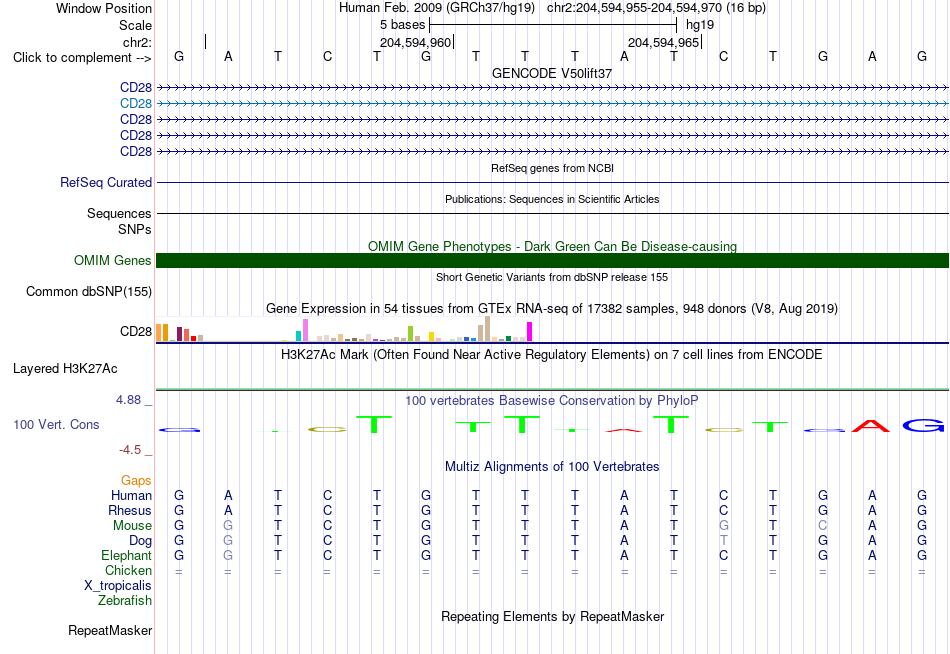
Task: Click the Common dbSNP(155) track label
Action: 89,292
